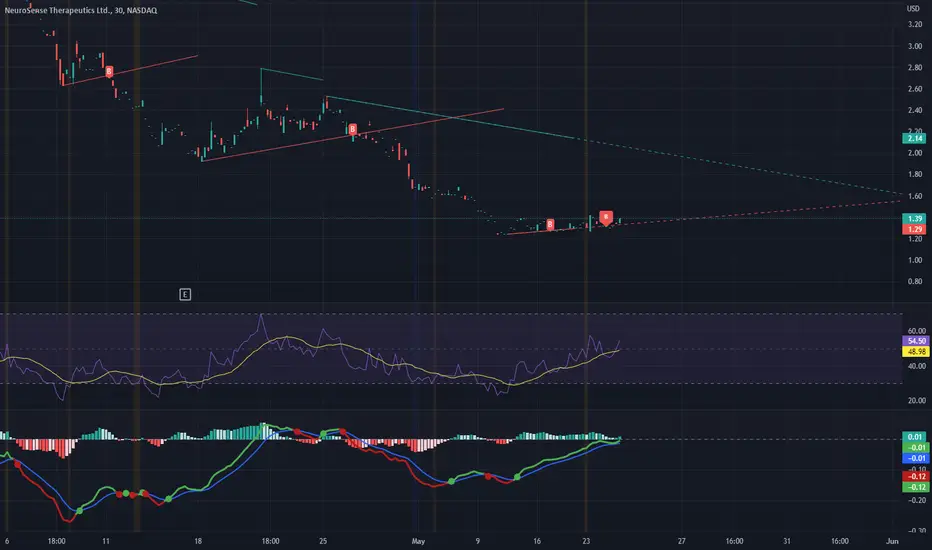Screen dimensions: 932x550
Task: Click the large B marker after May 23
Action: coord(606,218)
